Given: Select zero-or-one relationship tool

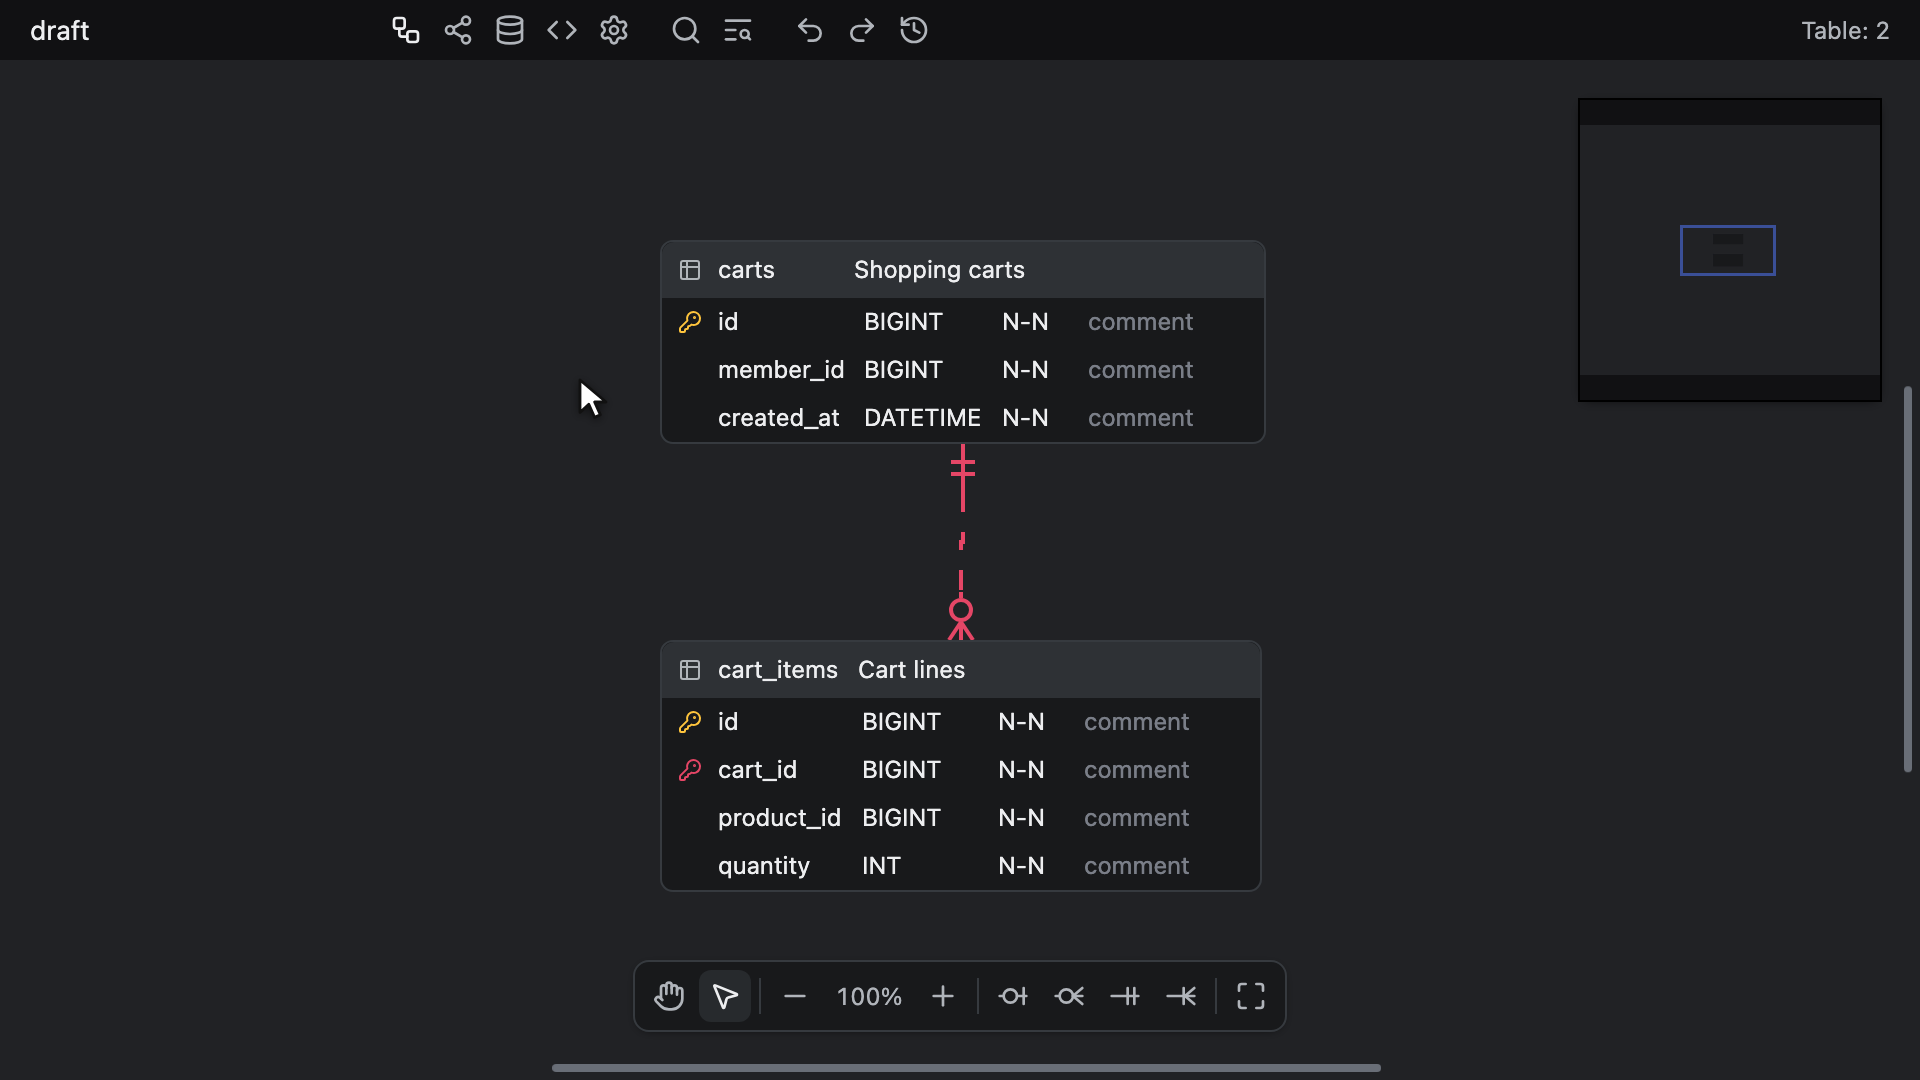Looking at the screenshot, I should [x=1013, y=996].
